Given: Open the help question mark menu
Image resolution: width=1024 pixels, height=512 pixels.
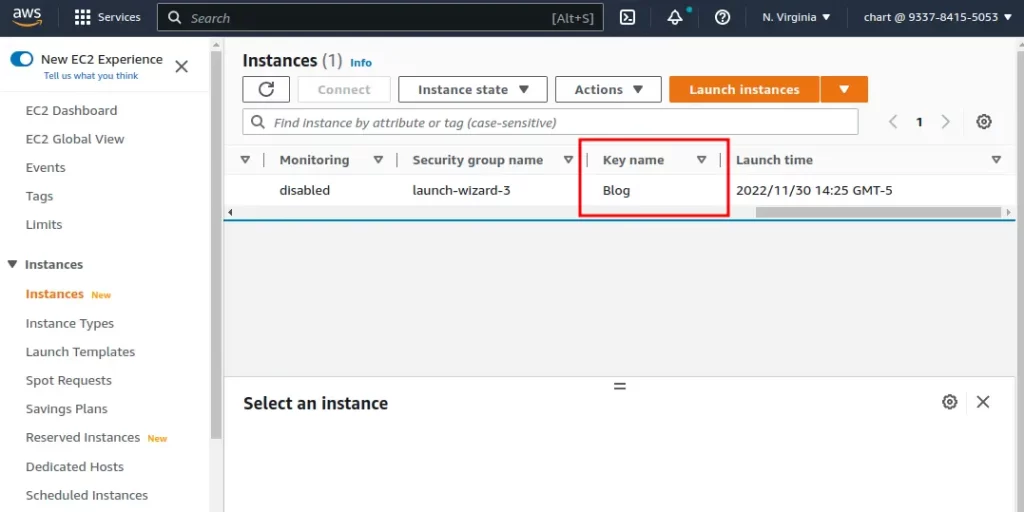Looking at the screenshot, I should pos(722,18).
